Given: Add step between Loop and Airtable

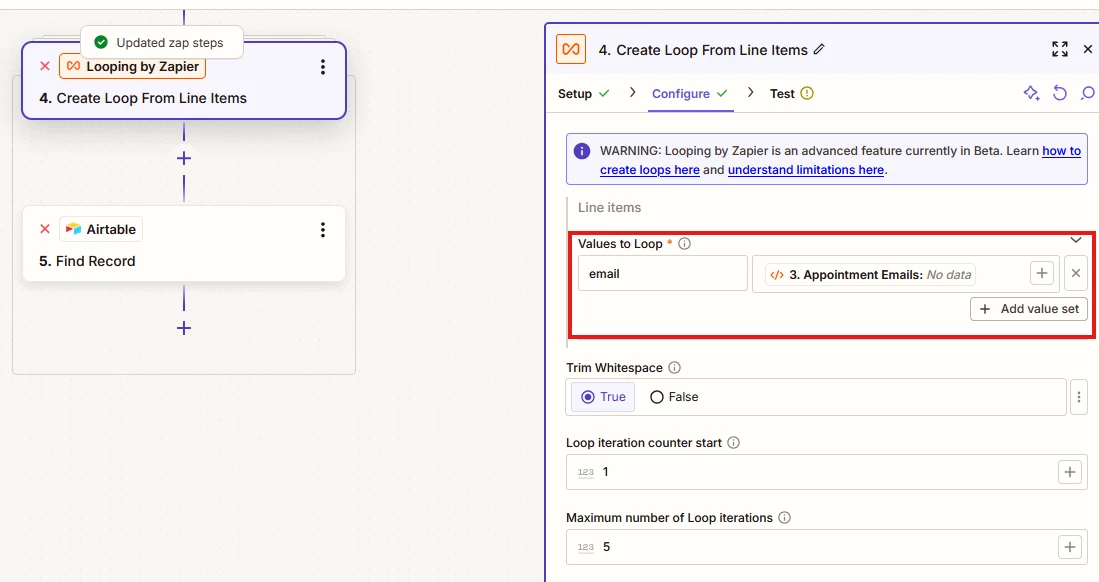Looking at the screenshot, I should click(184, 158).
